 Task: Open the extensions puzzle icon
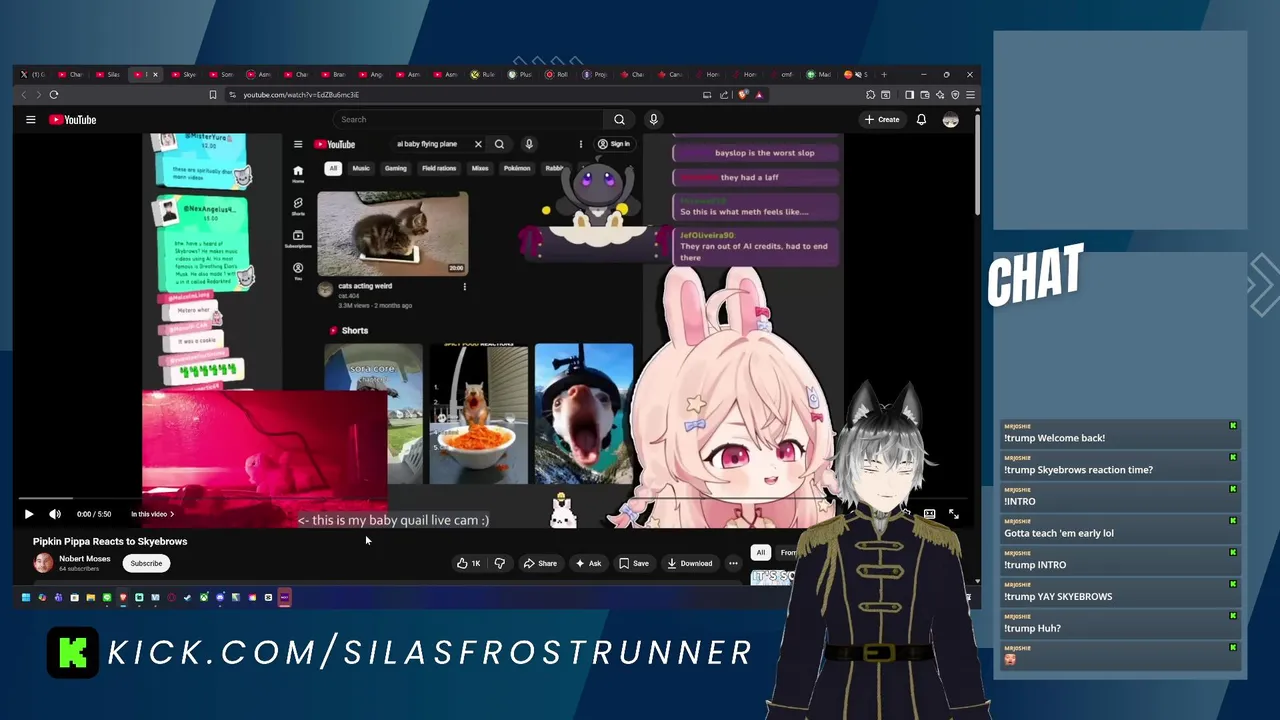(x=870, y=95)
